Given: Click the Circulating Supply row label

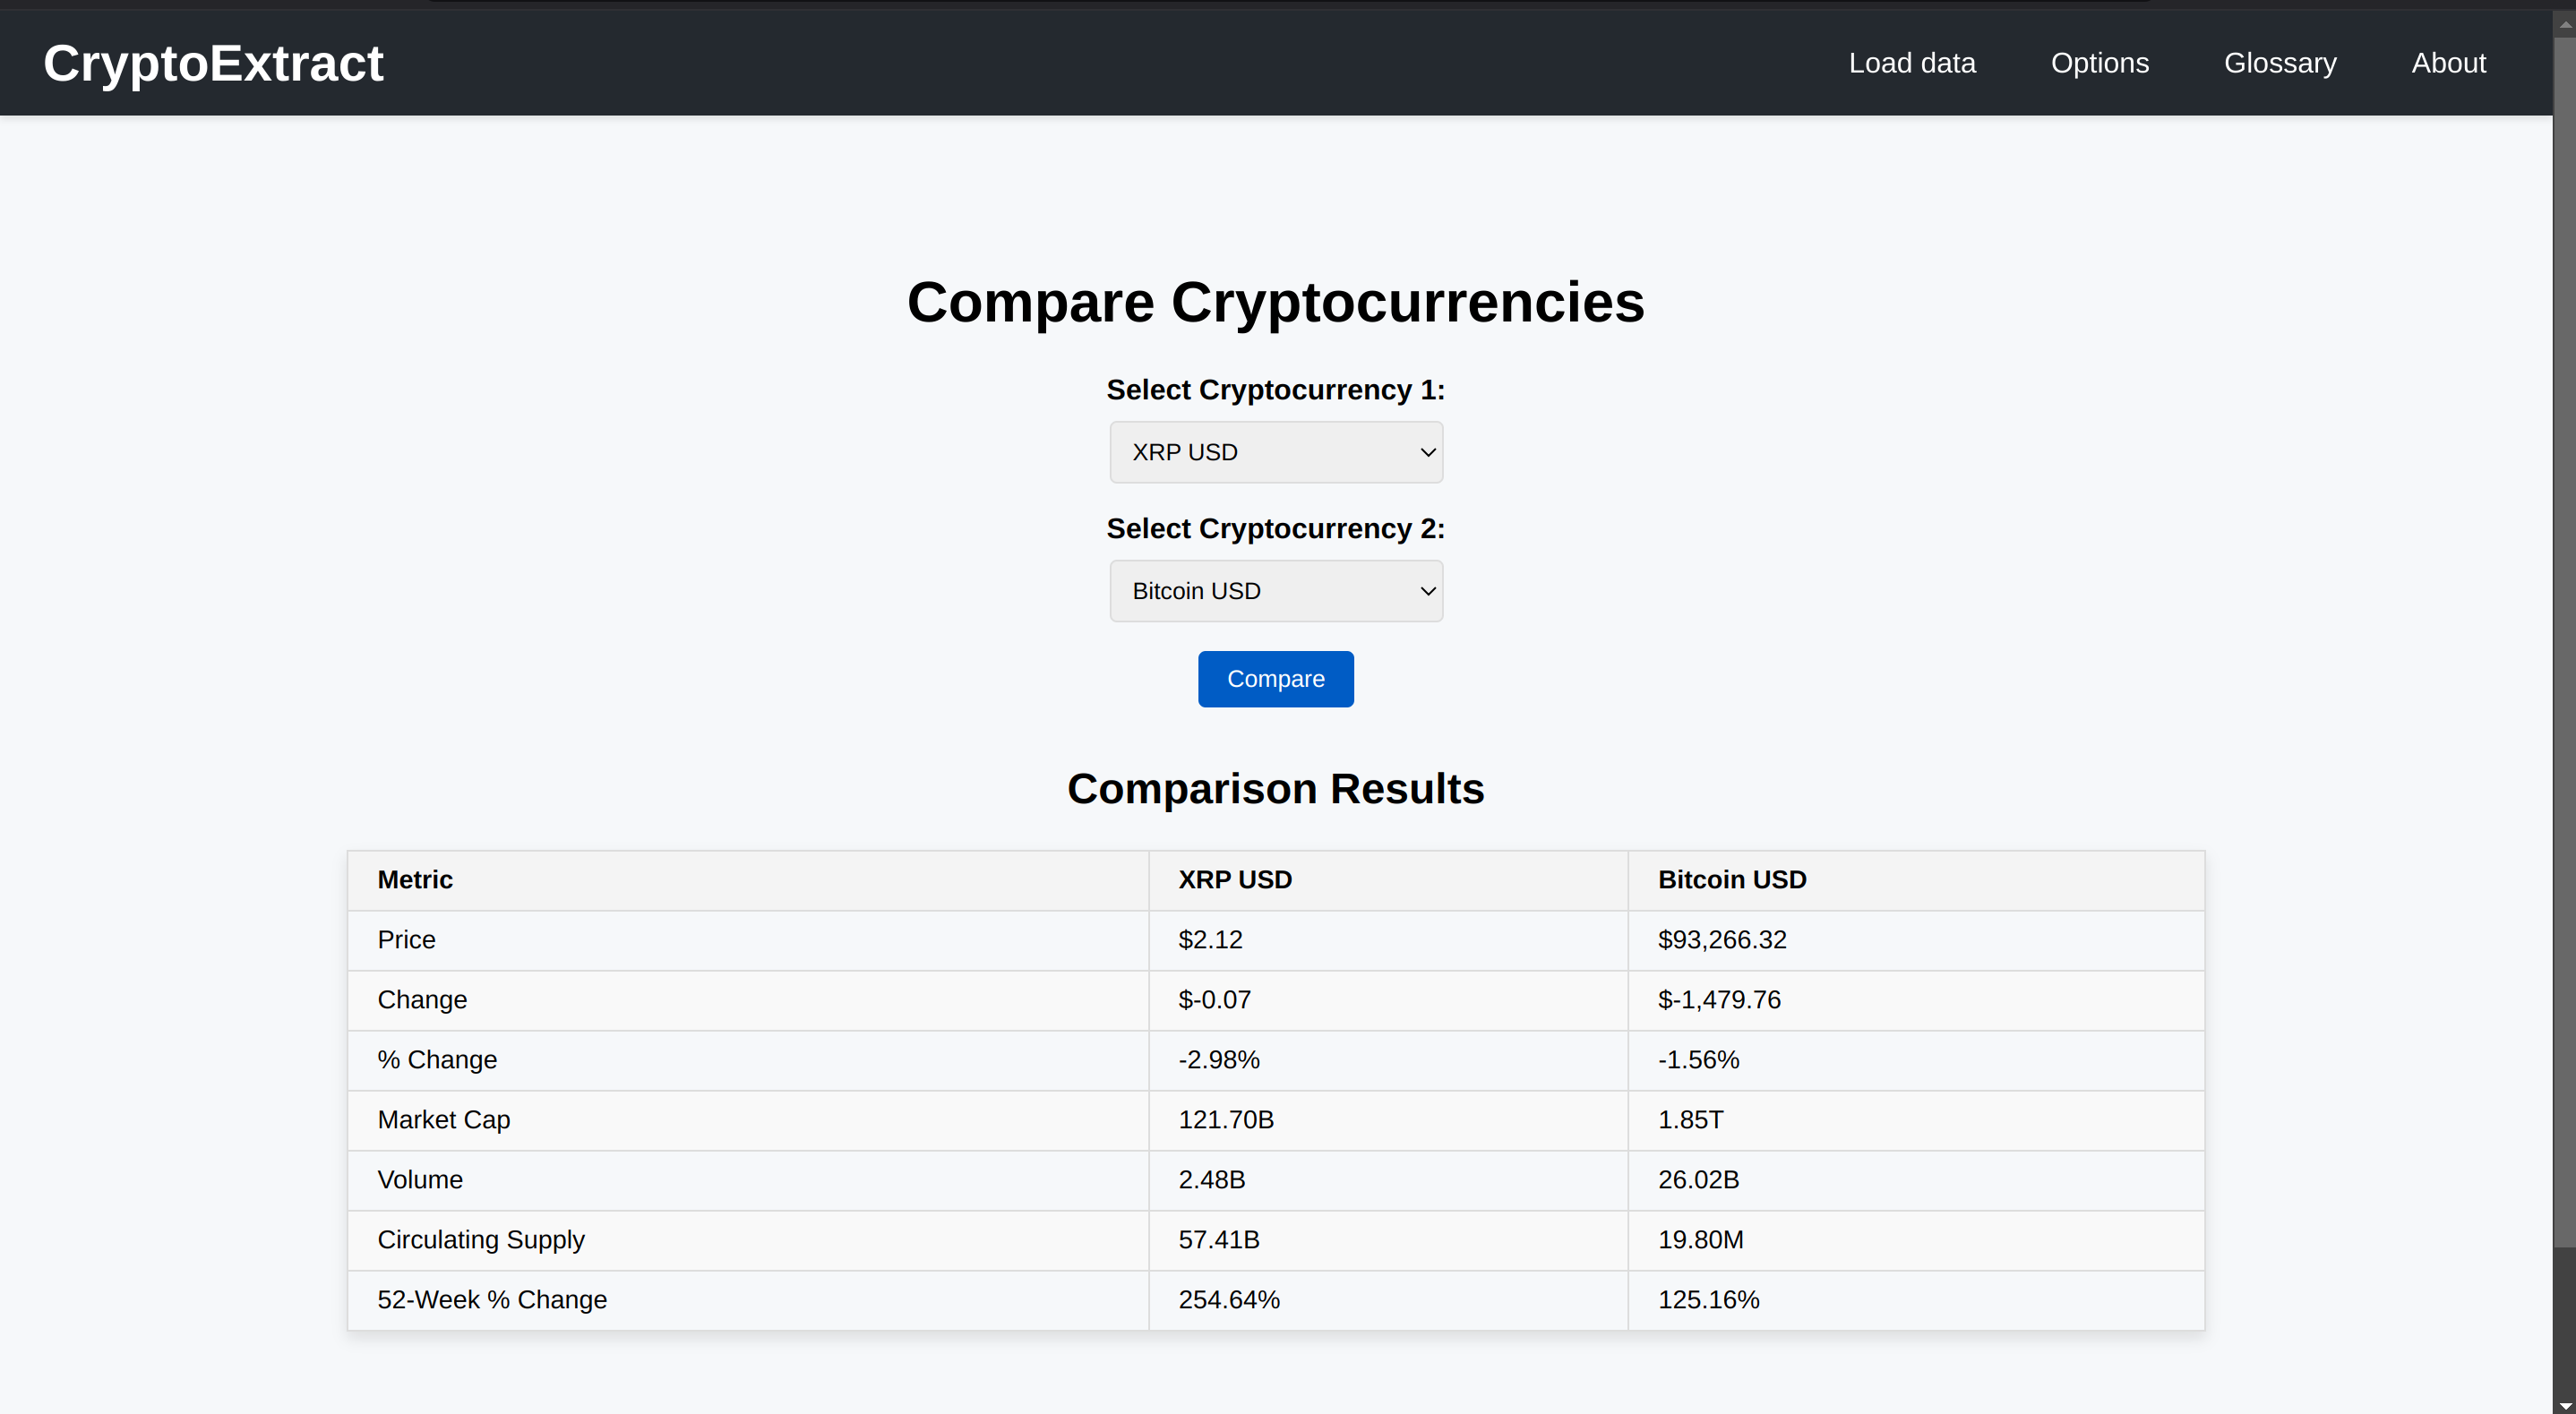Looking at the screenshot, I should 480,1240.
